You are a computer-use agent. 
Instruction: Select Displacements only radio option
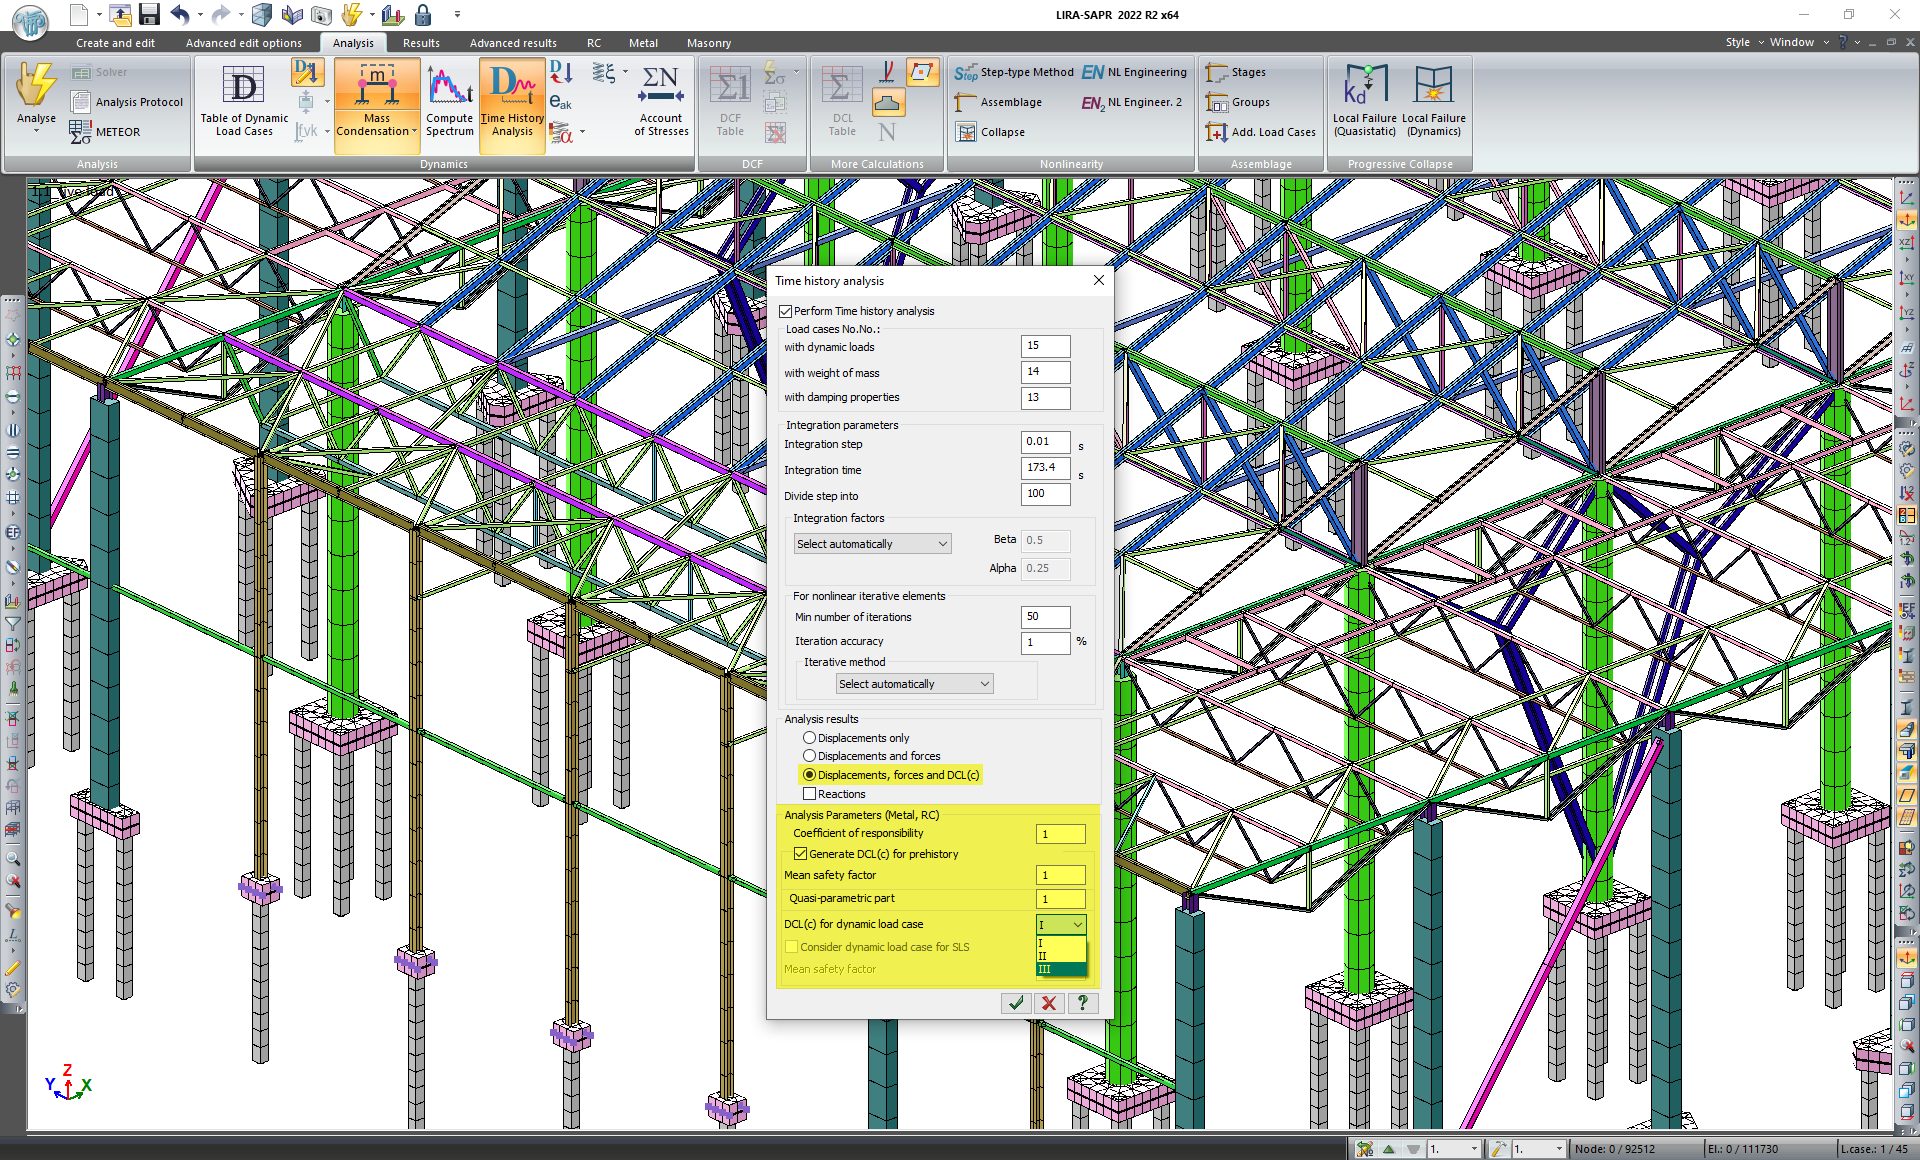point(809,738)
